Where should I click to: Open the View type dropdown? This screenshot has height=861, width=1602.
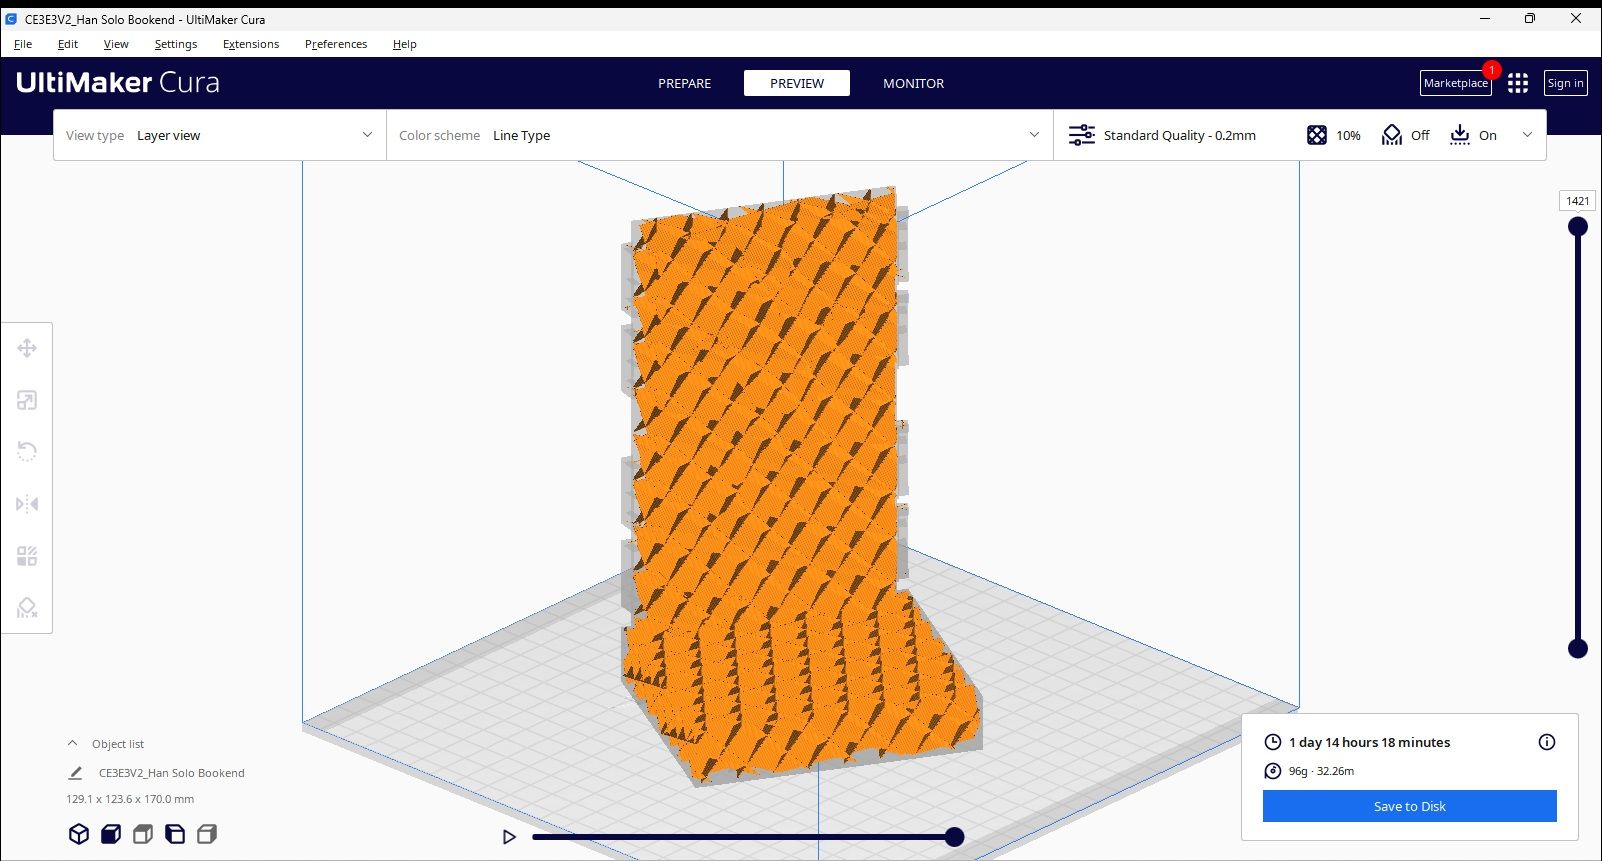[220, 135]
